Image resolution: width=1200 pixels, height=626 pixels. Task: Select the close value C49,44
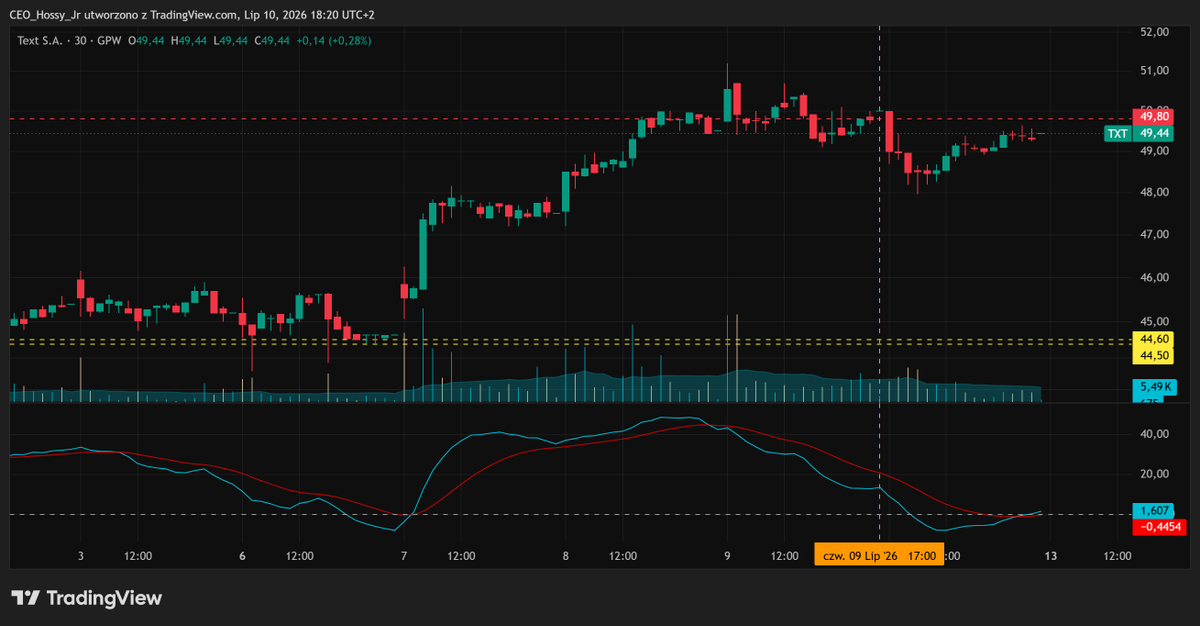click(272, 41)
